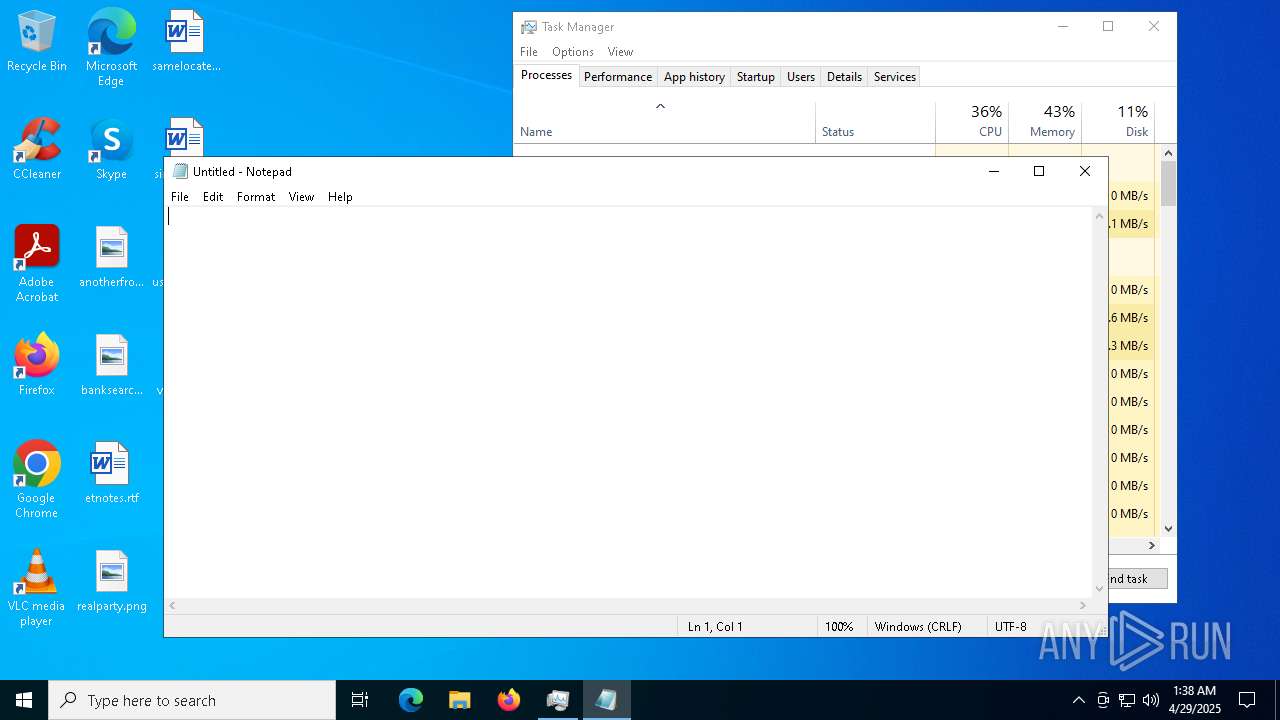The height and width of the screenshot is (720, 1280).
Task: Switch to Details tab
Action: point(844,77)
